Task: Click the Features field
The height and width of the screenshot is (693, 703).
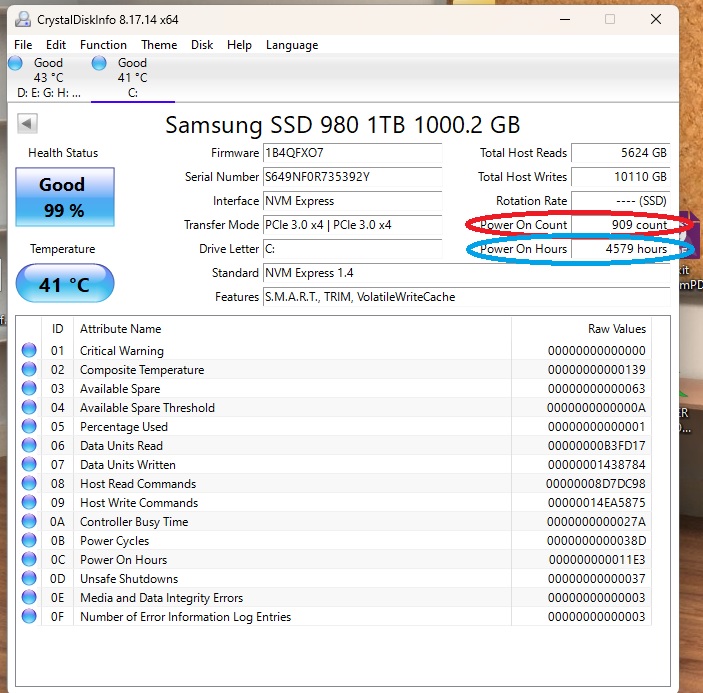Action: pos(466,297)
